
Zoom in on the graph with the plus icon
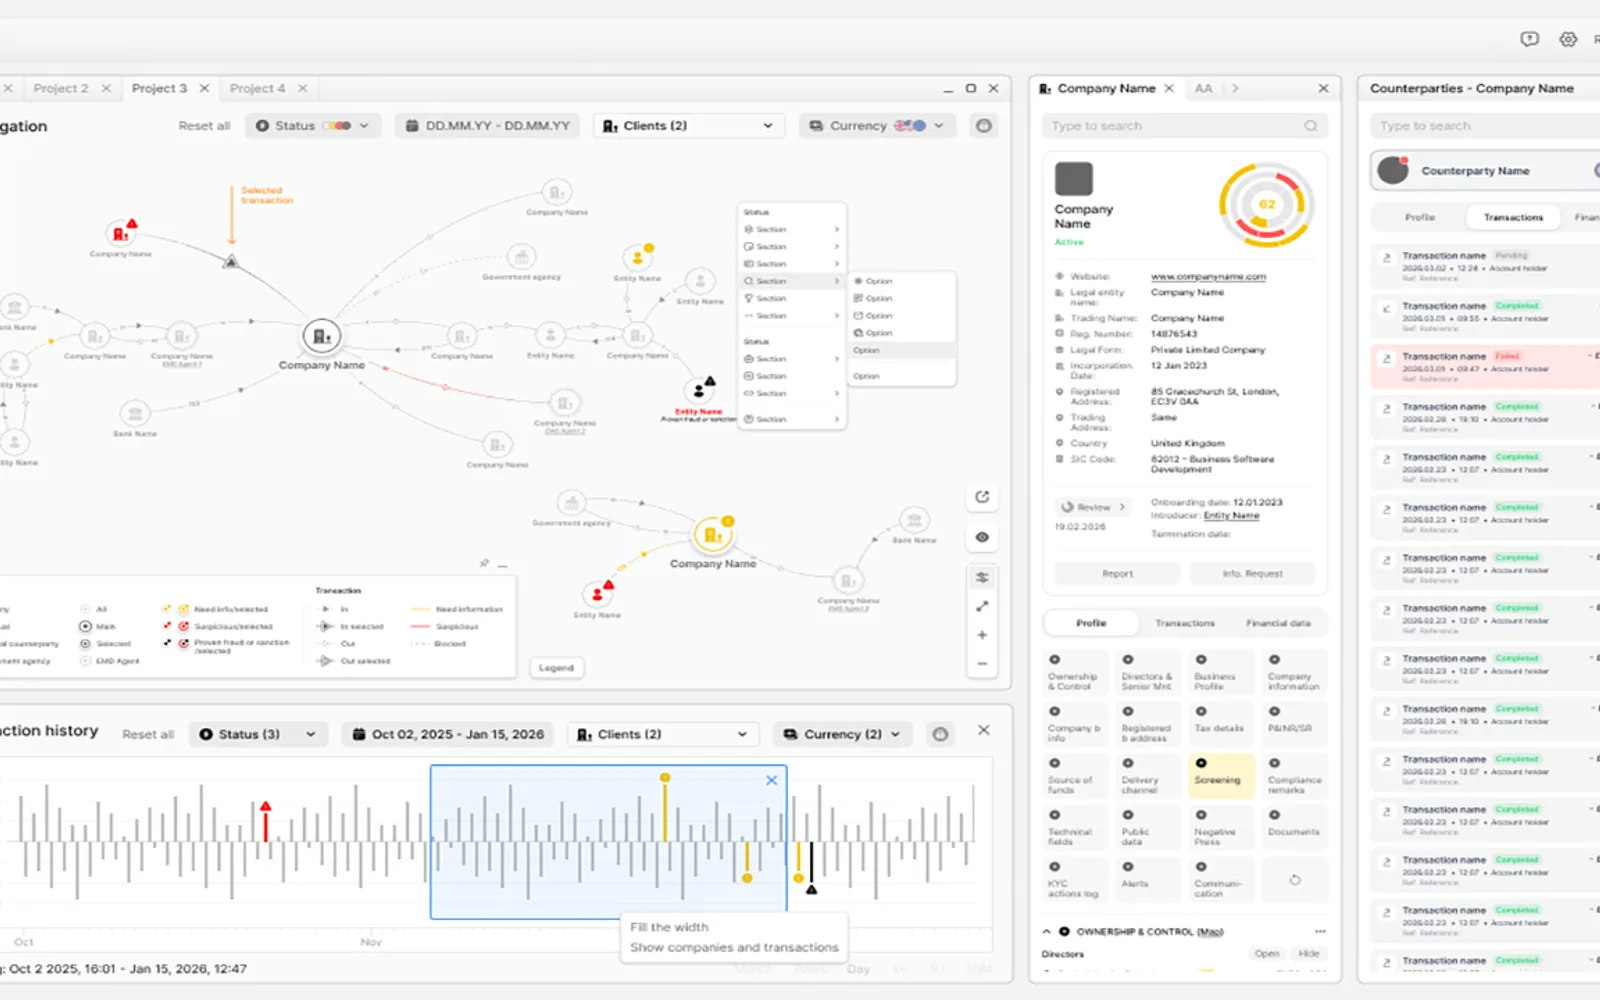click(x=982, y=635)
